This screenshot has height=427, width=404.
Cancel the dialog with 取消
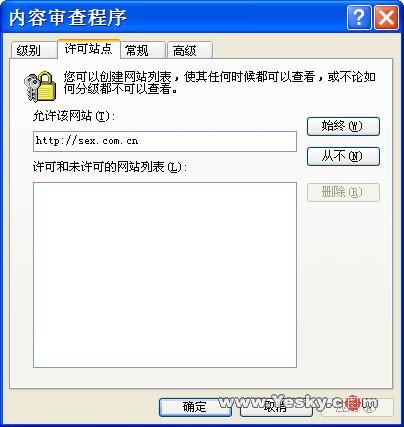pos(276,407)
